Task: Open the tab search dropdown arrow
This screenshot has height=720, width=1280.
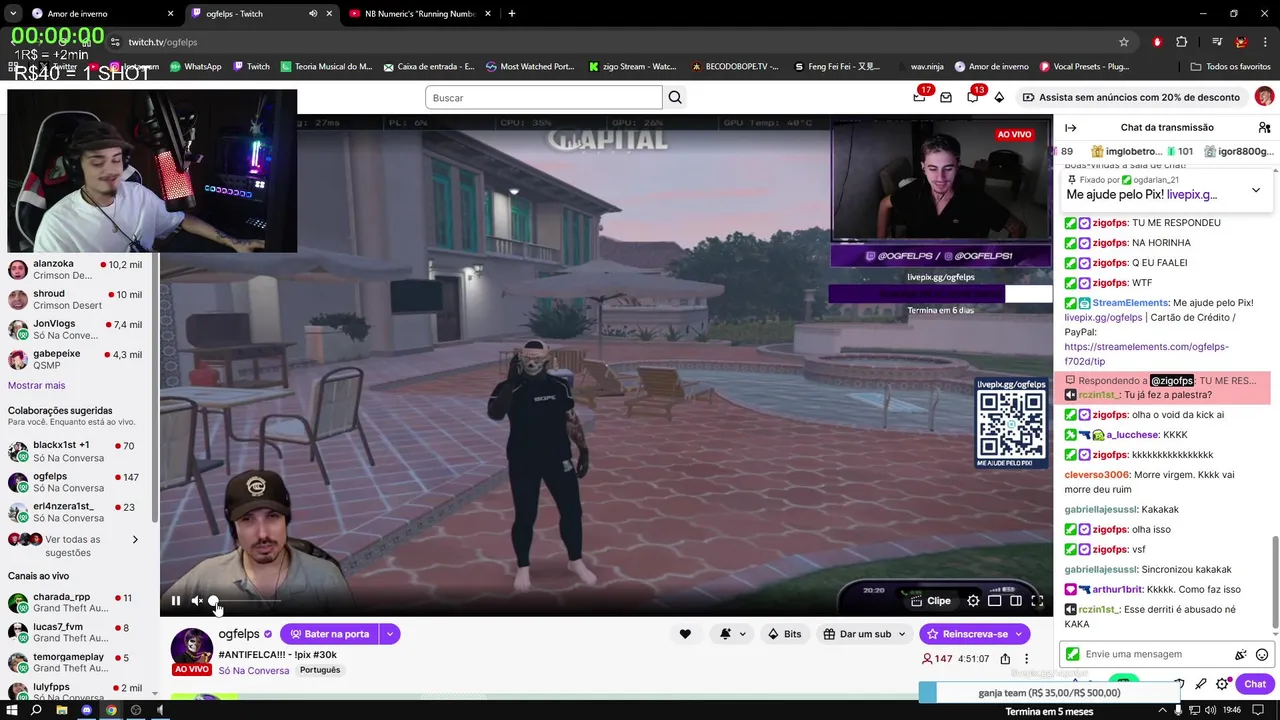Action: [12, 14]
